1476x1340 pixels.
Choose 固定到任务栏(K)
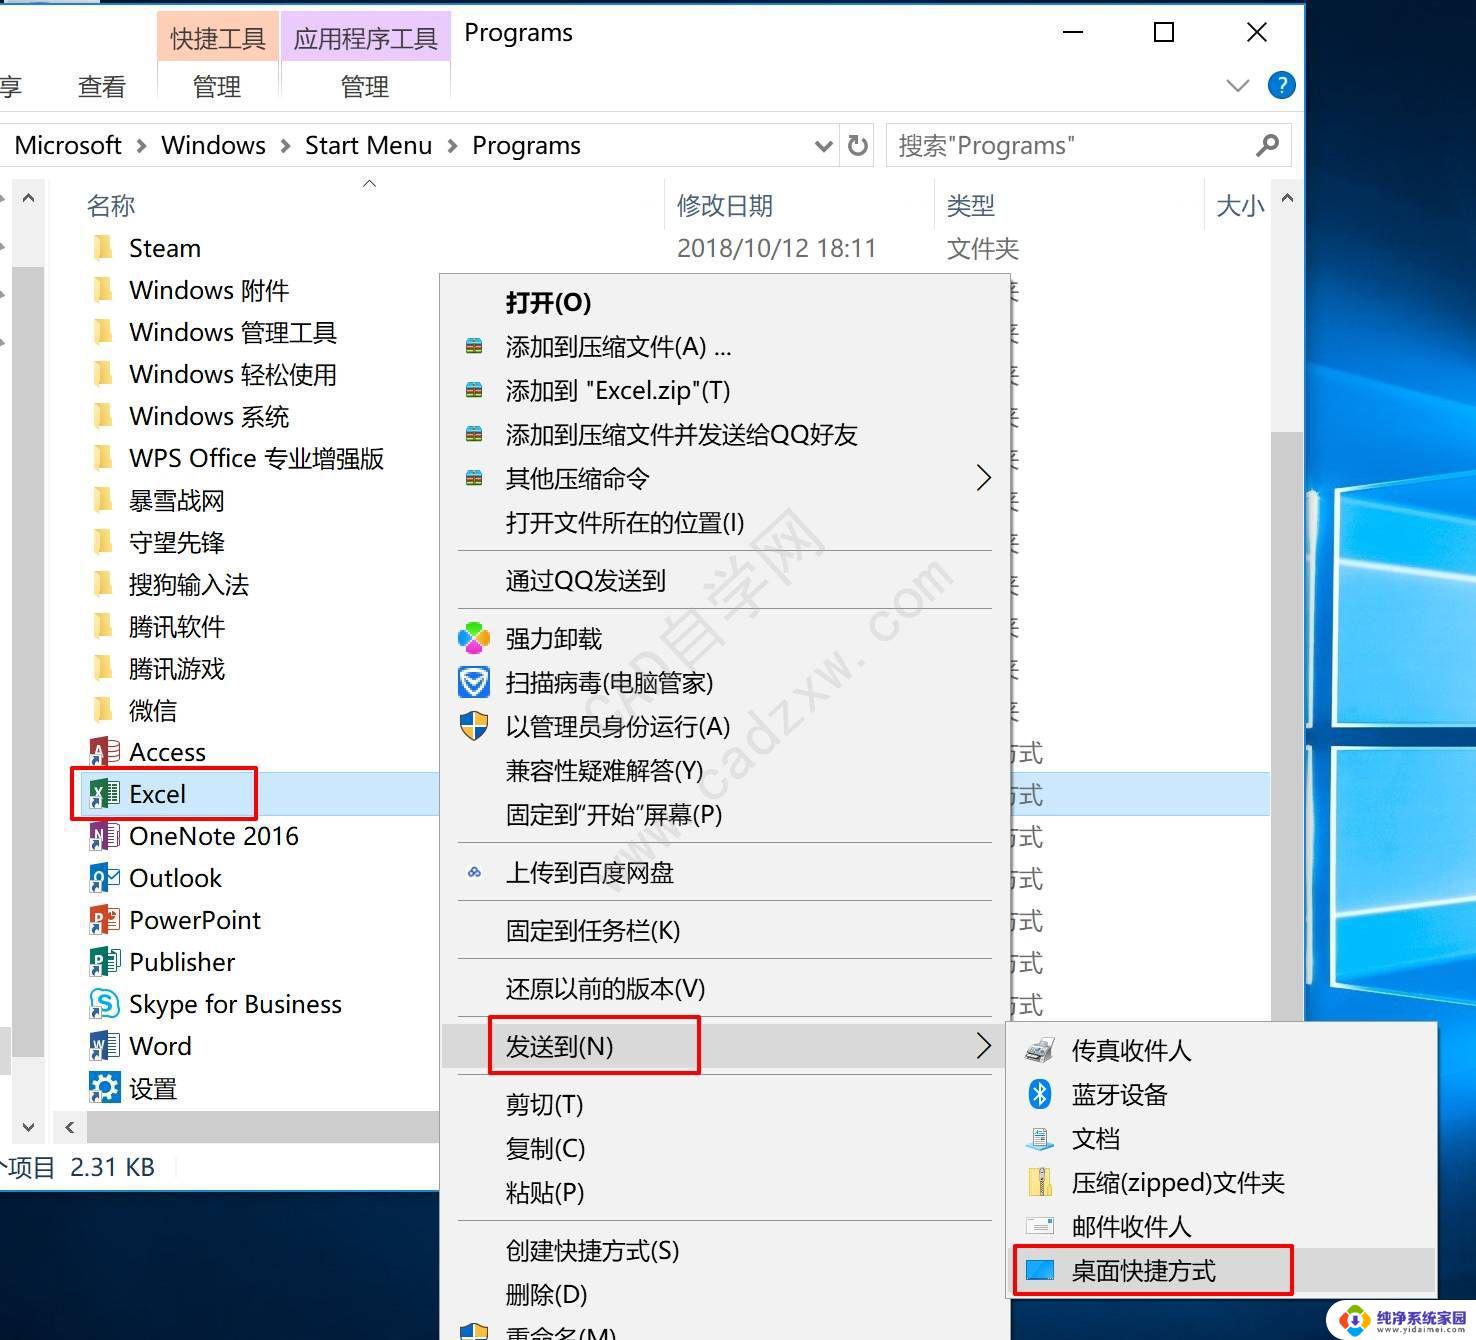(x=593, y=930)
